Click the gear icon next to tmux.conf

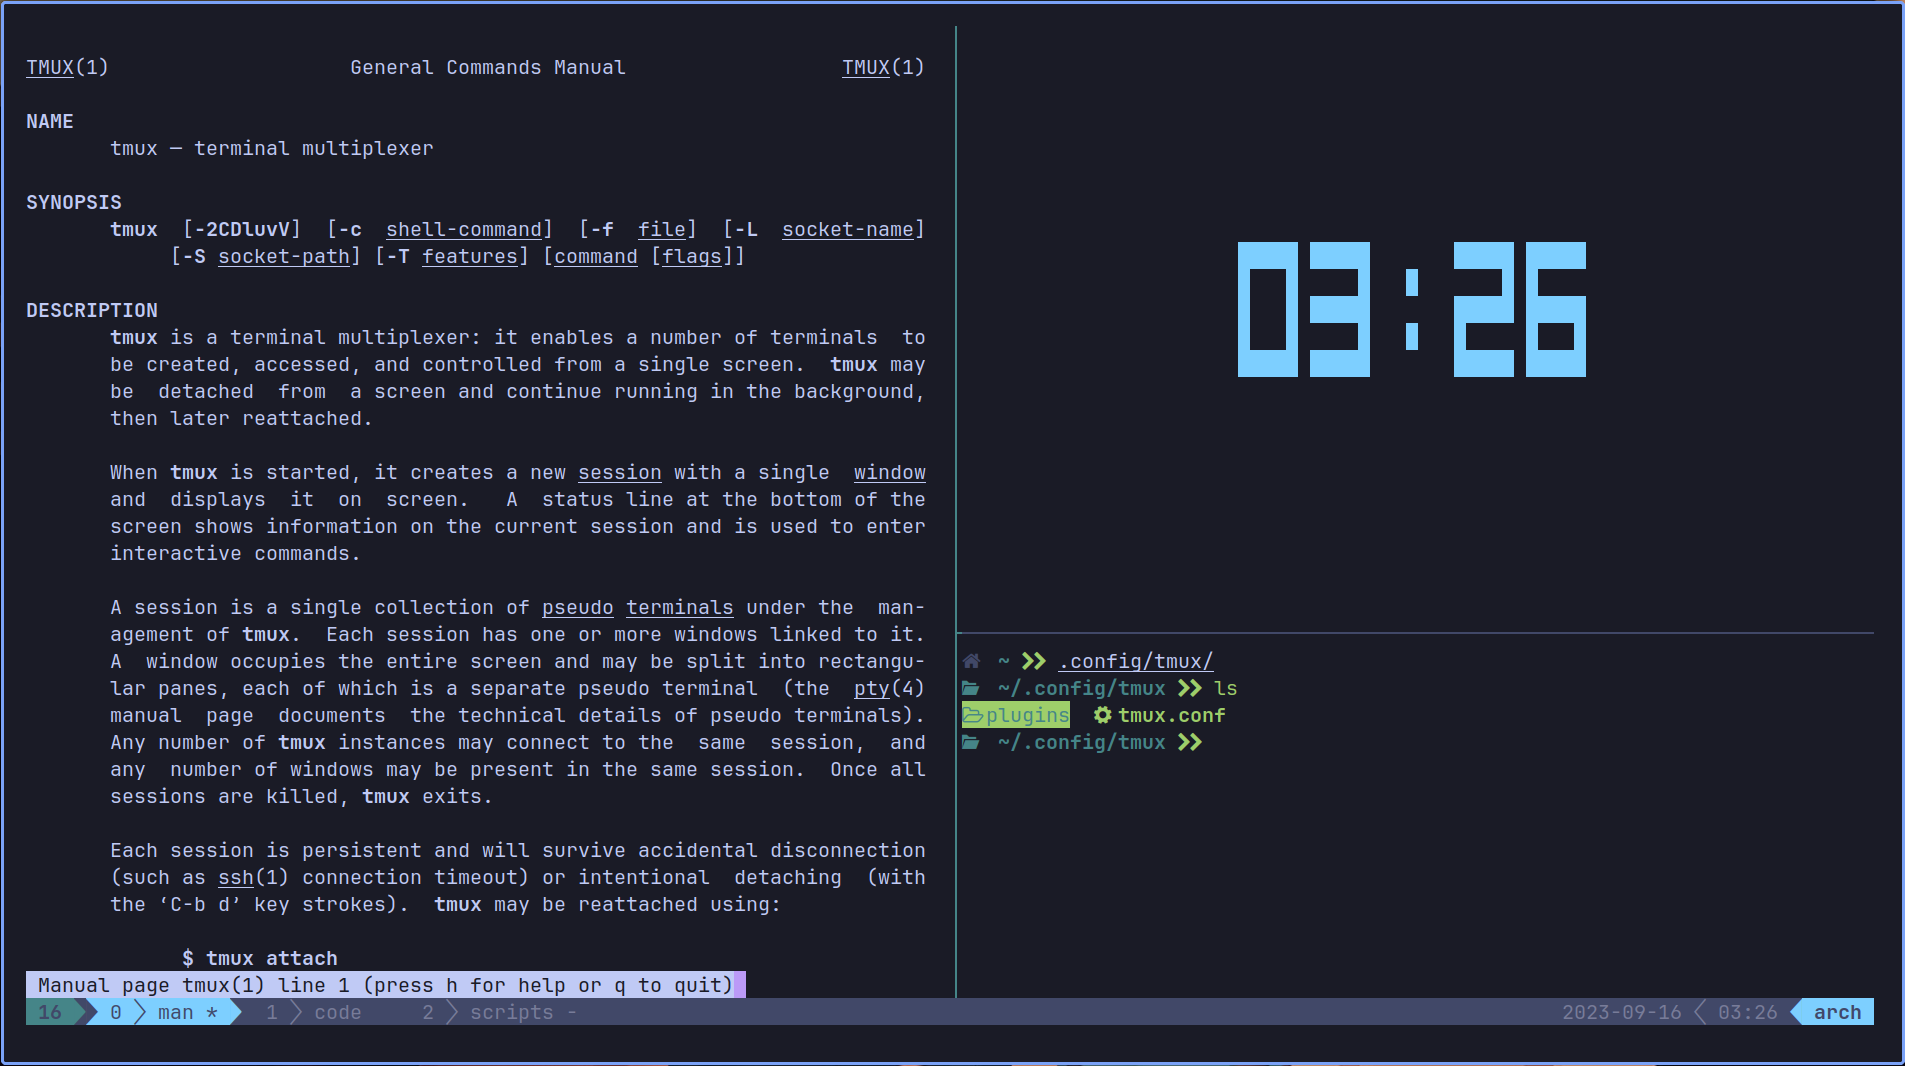tap(1102, 715)
